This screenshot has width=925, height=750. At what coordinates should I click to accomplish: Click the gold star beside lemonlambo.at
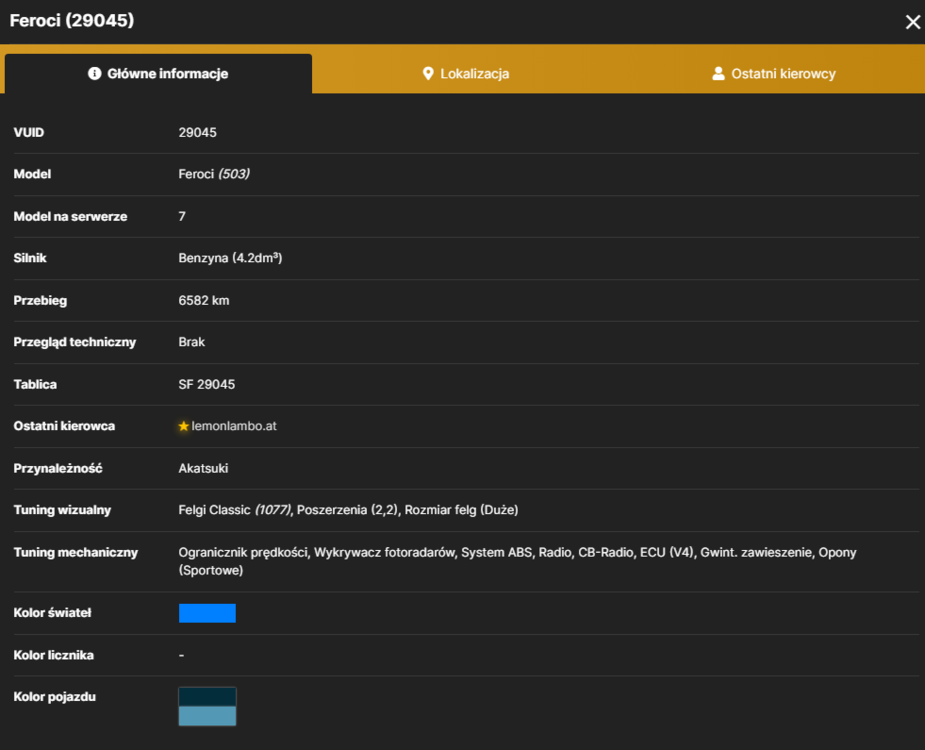[x=183, y=426]
